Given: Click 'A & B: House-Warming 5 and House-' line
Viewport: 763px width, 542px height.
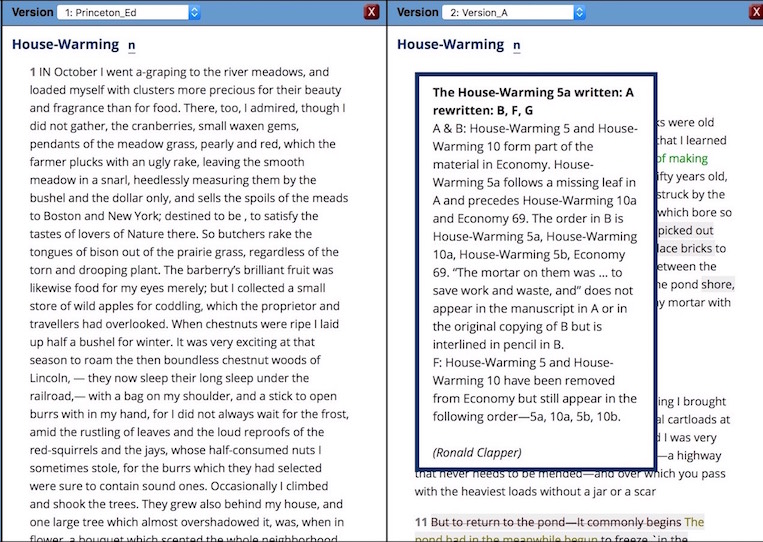Looking at the screenshot, I should [535, 128].
